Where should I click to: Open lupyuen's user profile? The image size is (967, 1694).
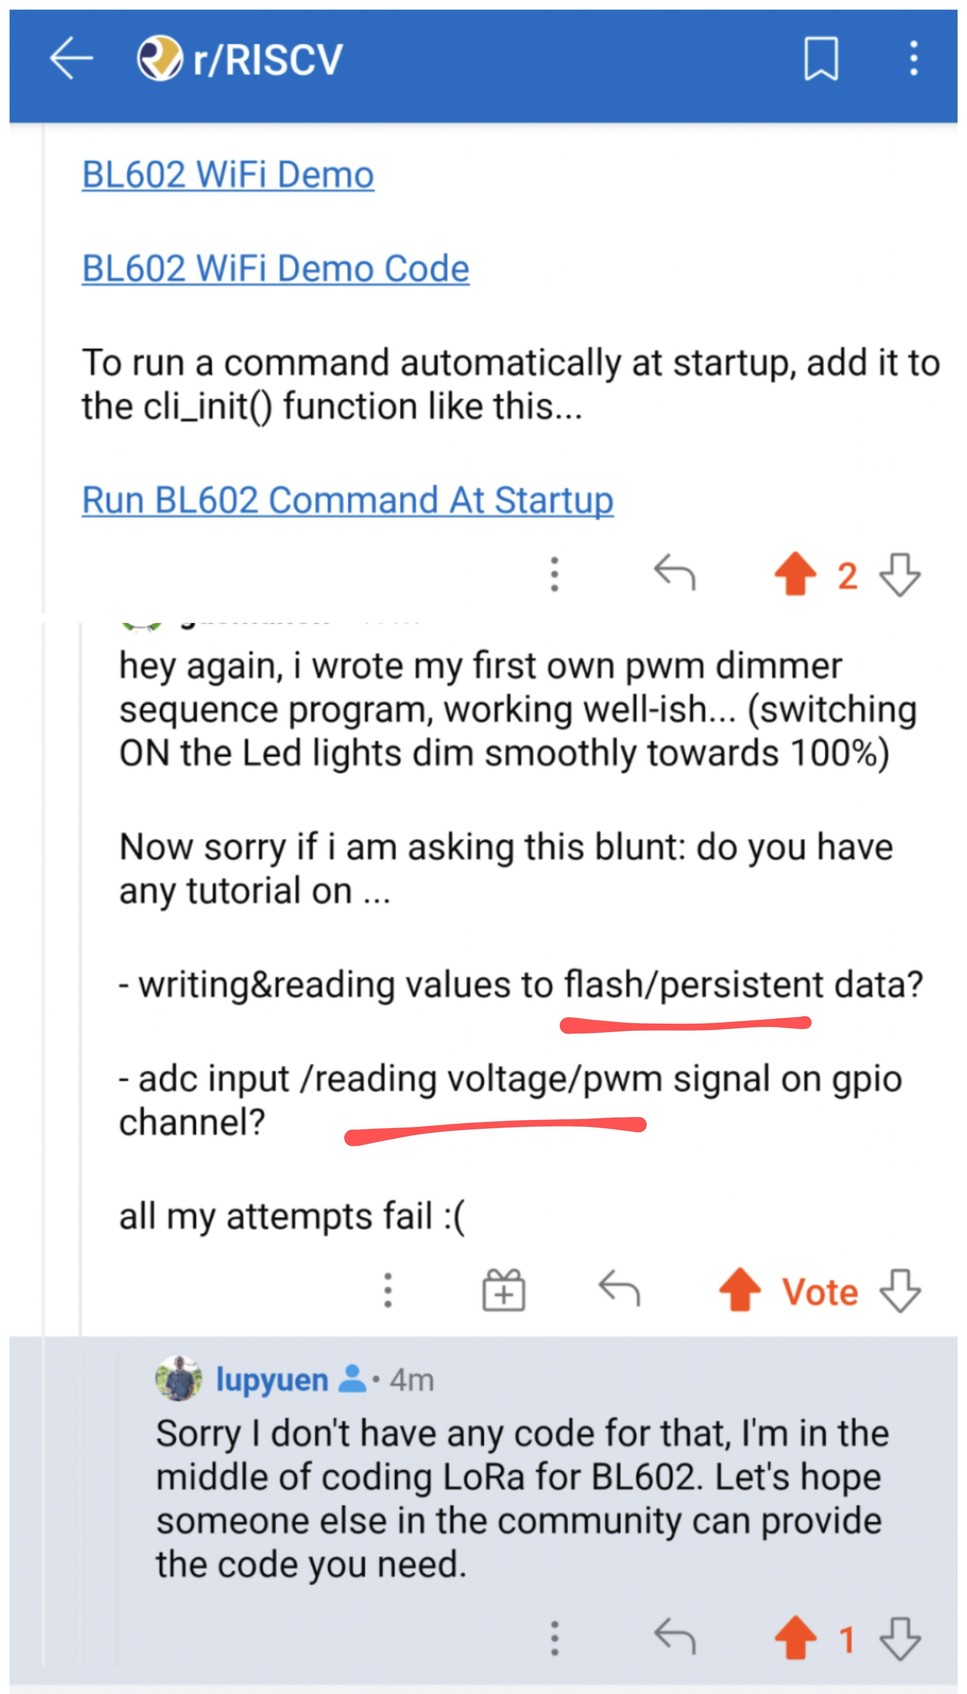coord(272,1380)
